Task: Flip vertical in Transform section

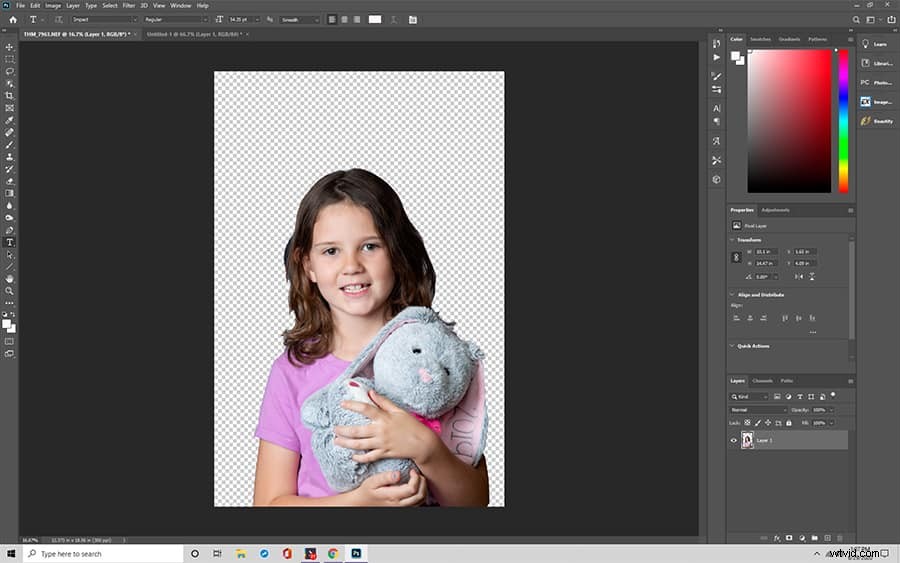Action: (x=812, y=277)
